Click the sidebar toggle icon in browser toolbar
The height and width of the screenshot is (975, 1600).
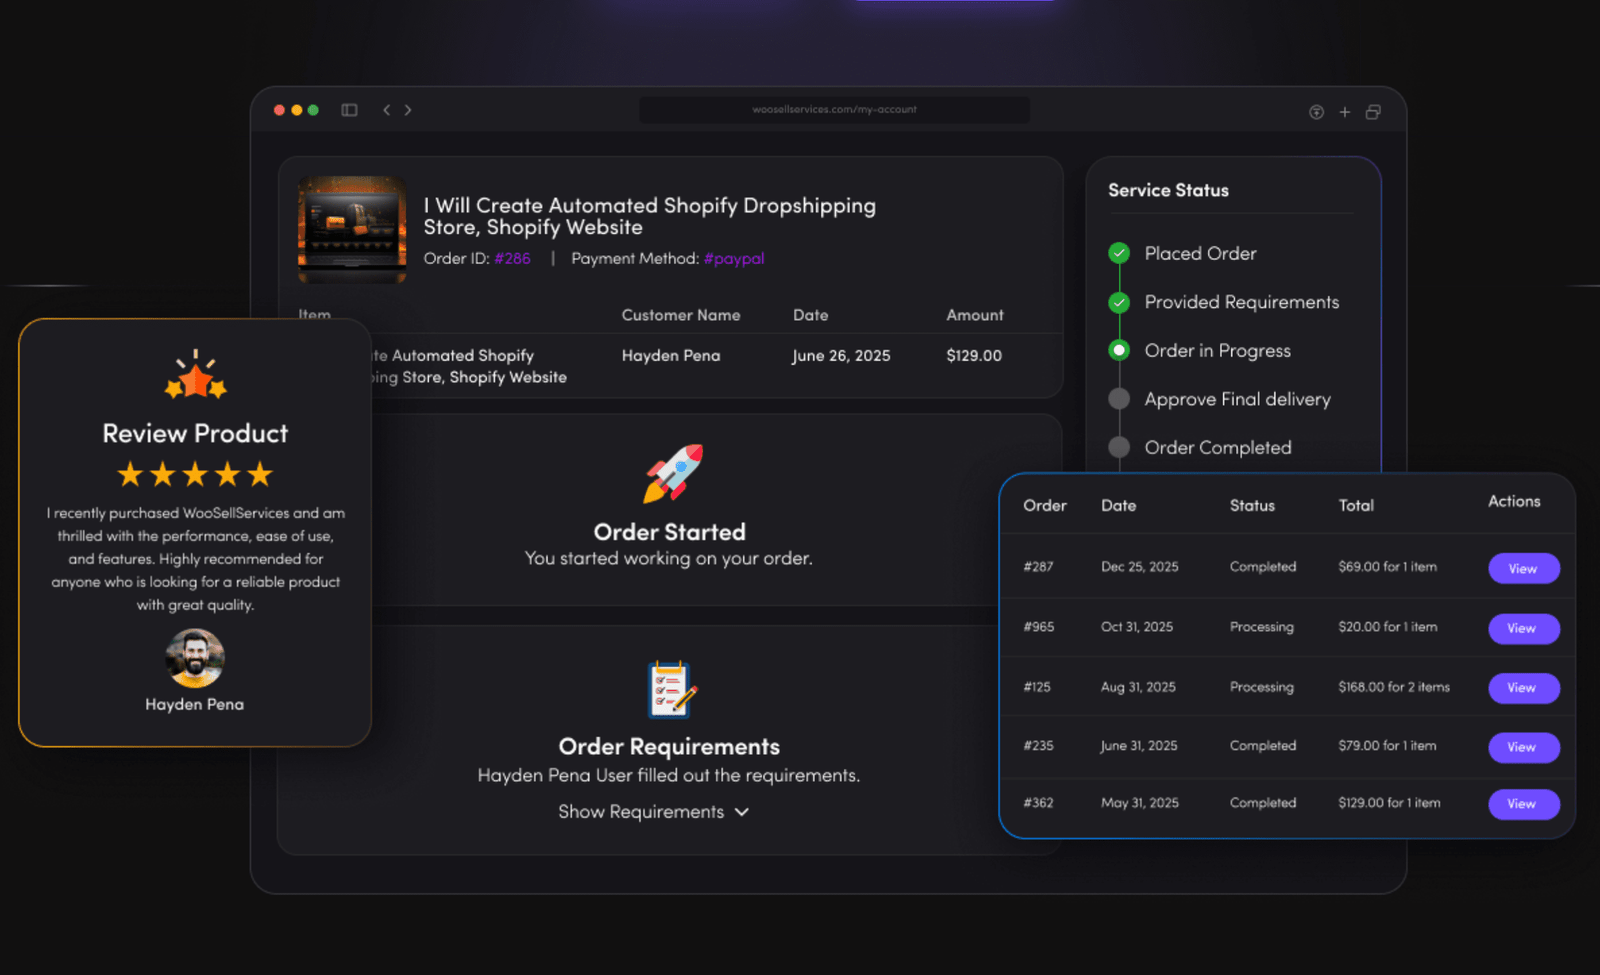(x=349, y=110)
